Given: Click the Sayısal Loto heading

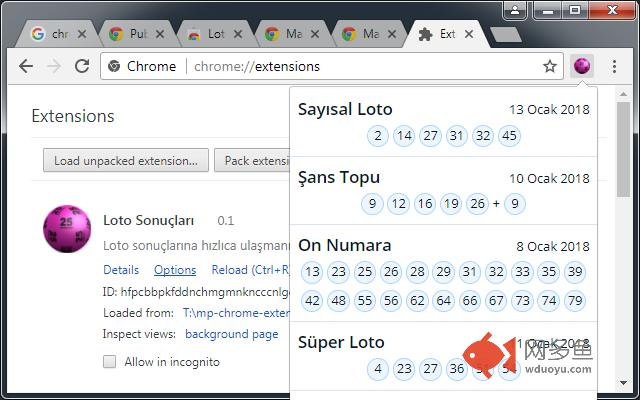Looking at the screenshot, I should tap(345, 109).
